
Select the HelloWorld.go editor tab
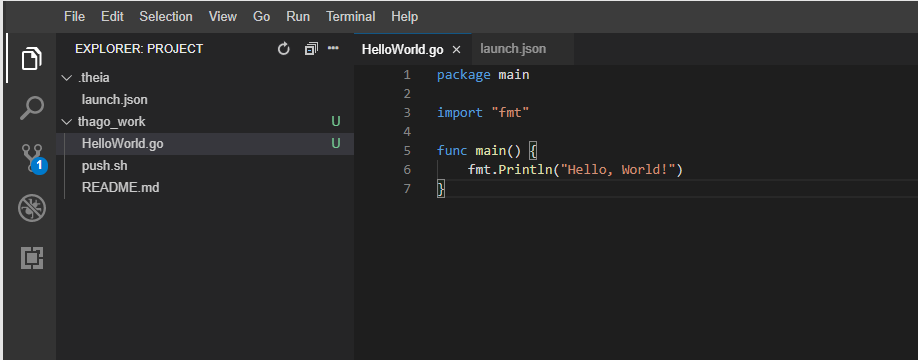(403, 49)
